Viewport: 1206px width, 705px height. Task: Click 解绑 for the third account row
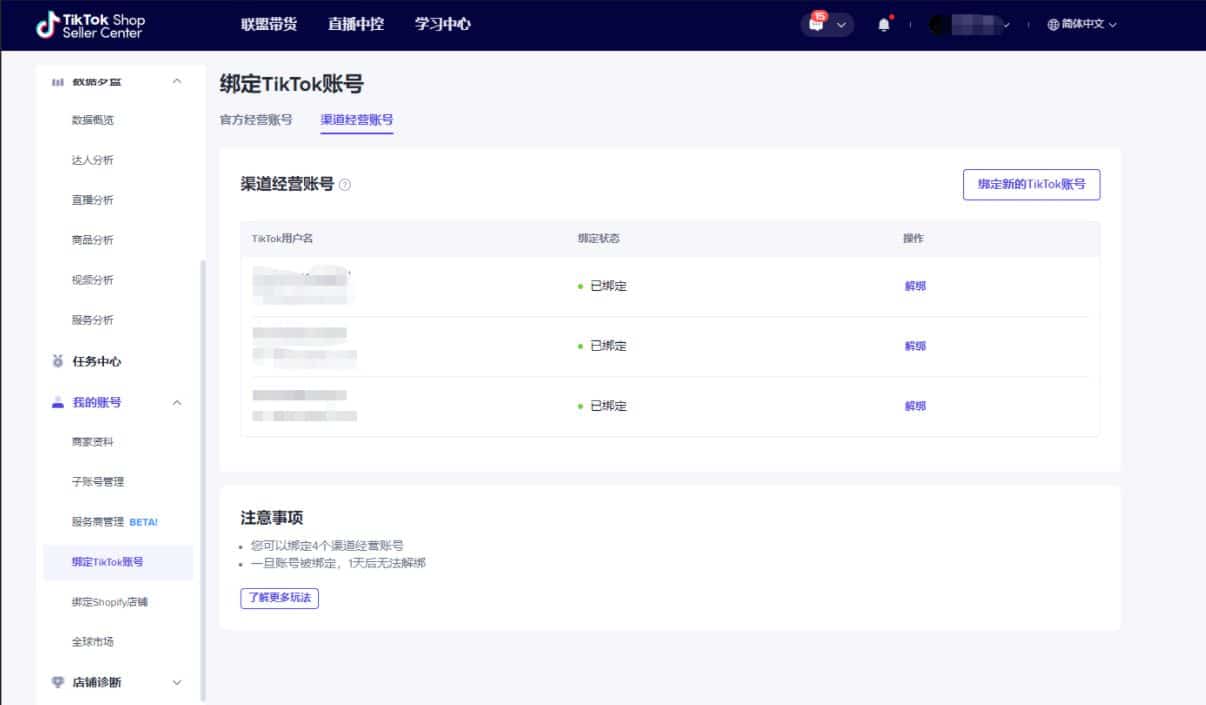pyautogui.click(x=915, y=406)
